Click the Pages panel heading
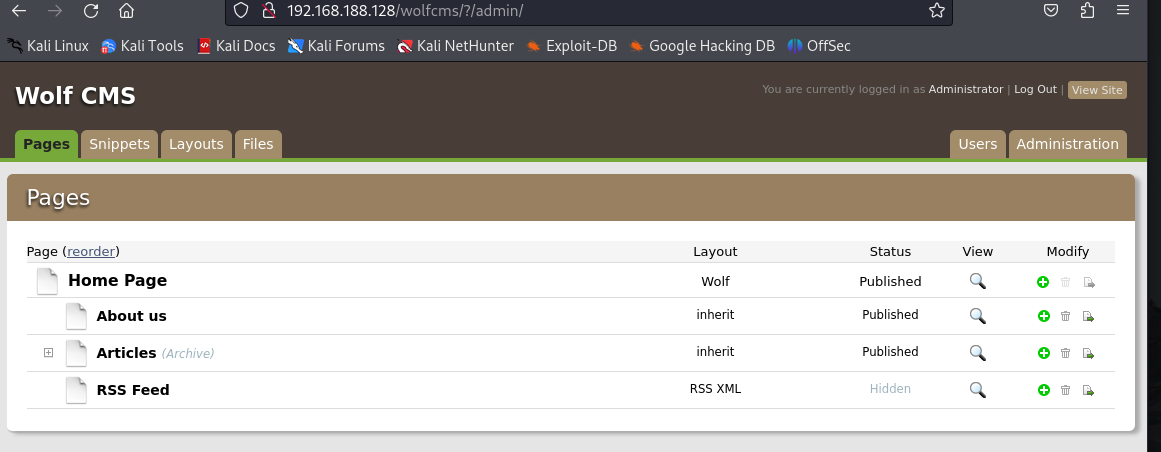 [58, 198]
